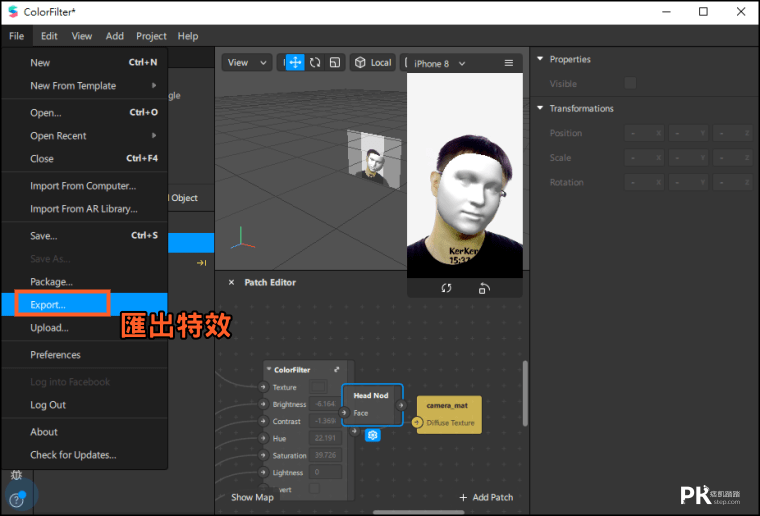Choose Upload... from the File menu
The height and width of the screenshot is (516, 760).
[85, 328]
